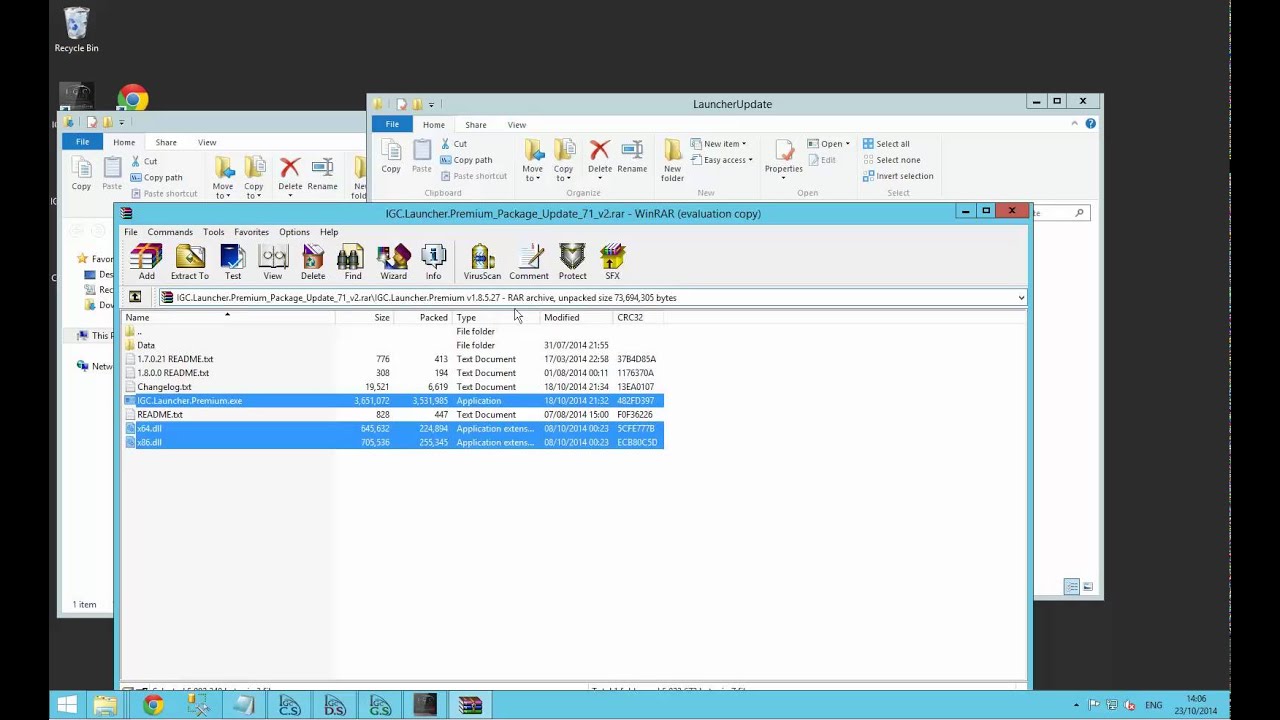Expand Easy access dropdown

pos(722,160)
